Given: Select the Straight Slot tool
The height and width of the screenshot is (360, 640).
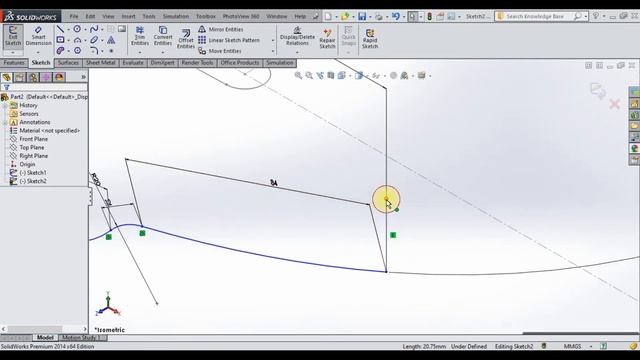Looking at the screenshot, I should (x=60, y=51).
